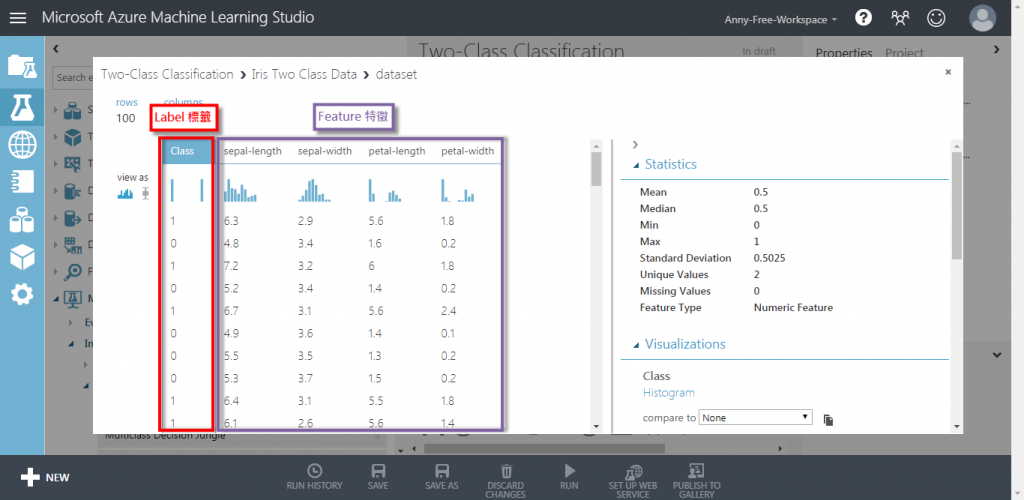Copy visualization icon beside compare dropdown
Screen dimensions: 1024x500
coord(828,420)
